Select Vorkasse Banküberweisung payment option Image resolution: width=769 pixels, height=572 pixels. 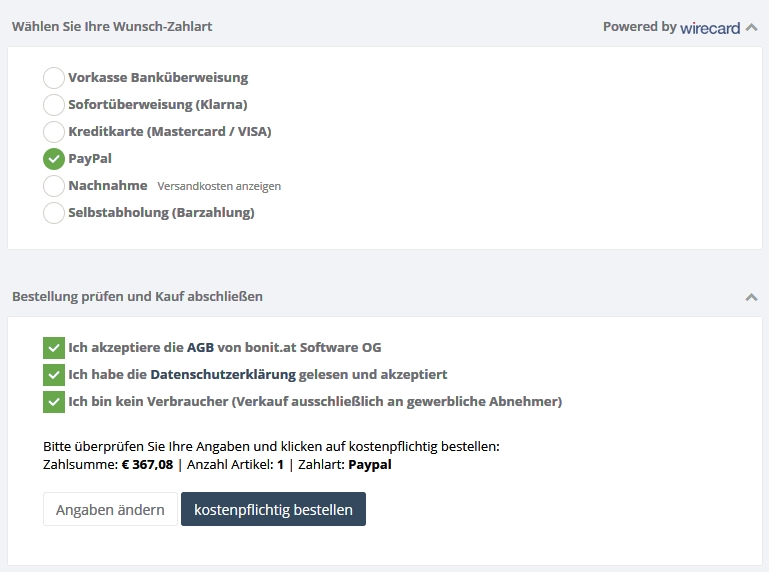coord(54,78)
